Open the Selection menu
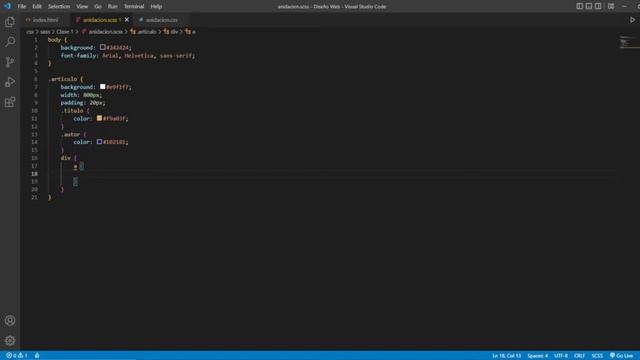 pyautogui.click(x=59, y=7)
